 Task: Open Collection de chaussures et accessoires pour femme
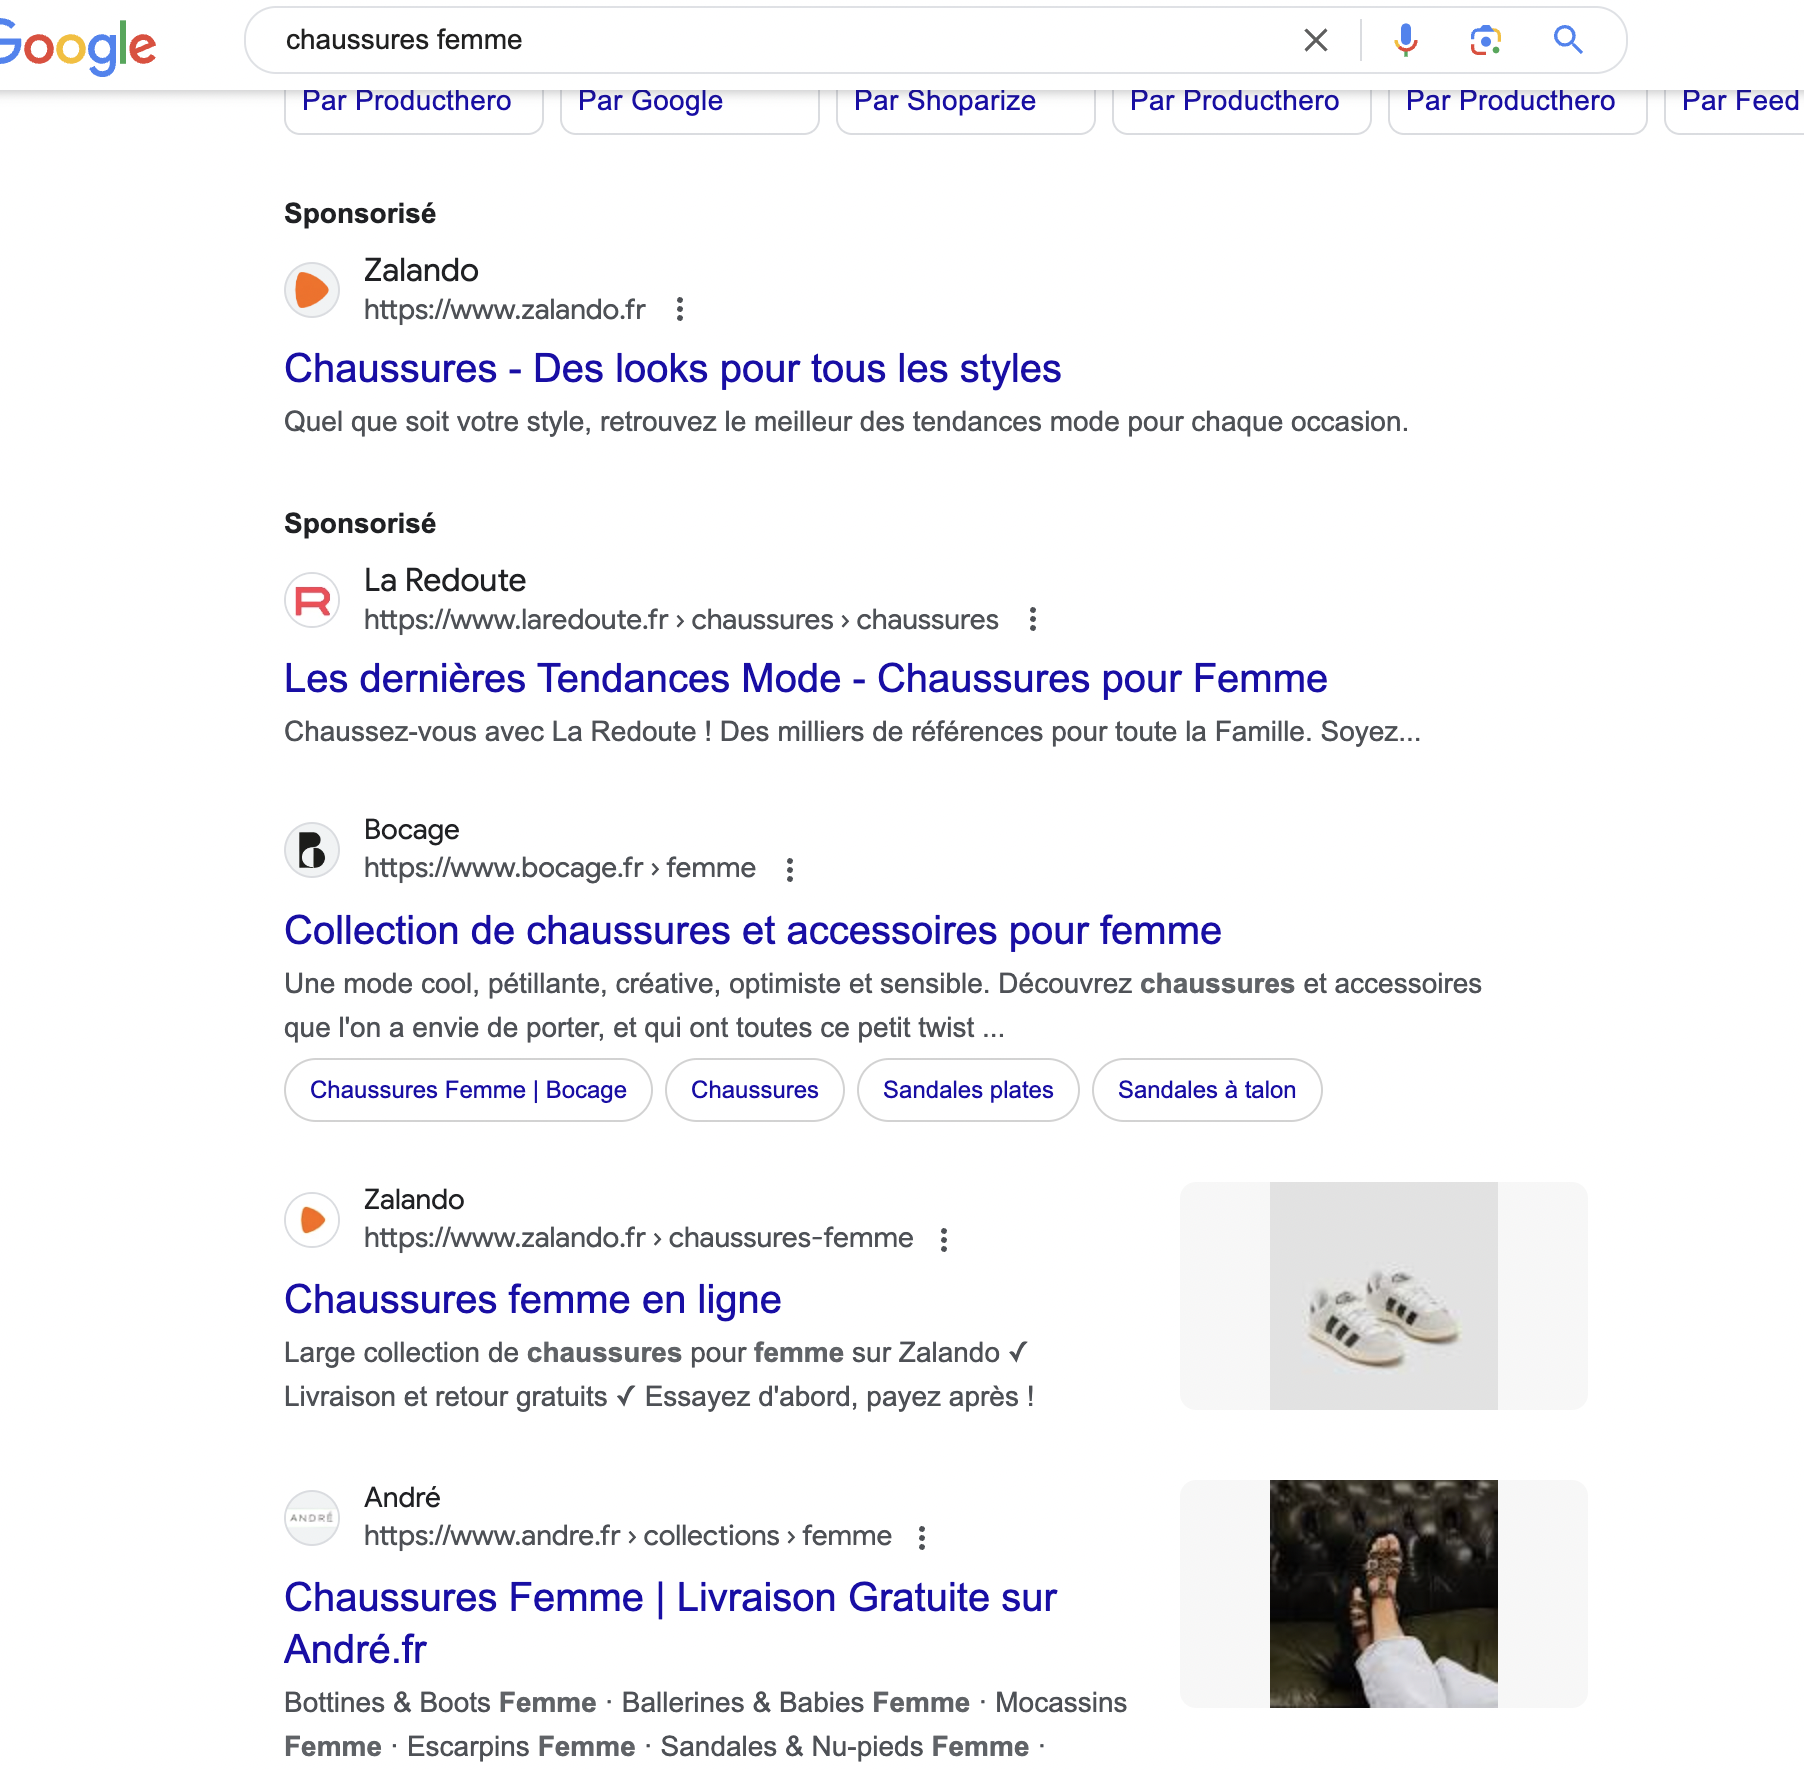click(752, 930)
